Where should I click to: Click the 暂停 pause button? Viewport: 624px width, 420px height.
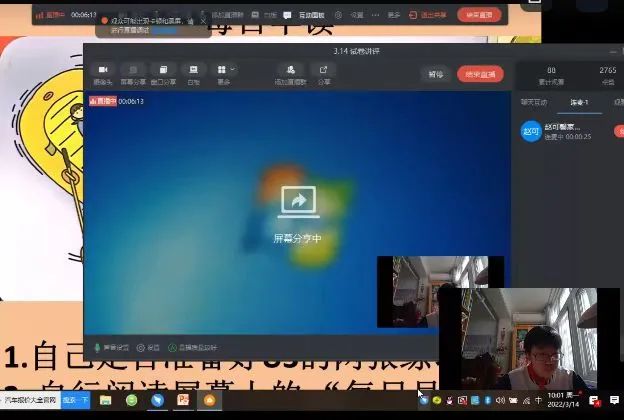[x=436, y=74]
